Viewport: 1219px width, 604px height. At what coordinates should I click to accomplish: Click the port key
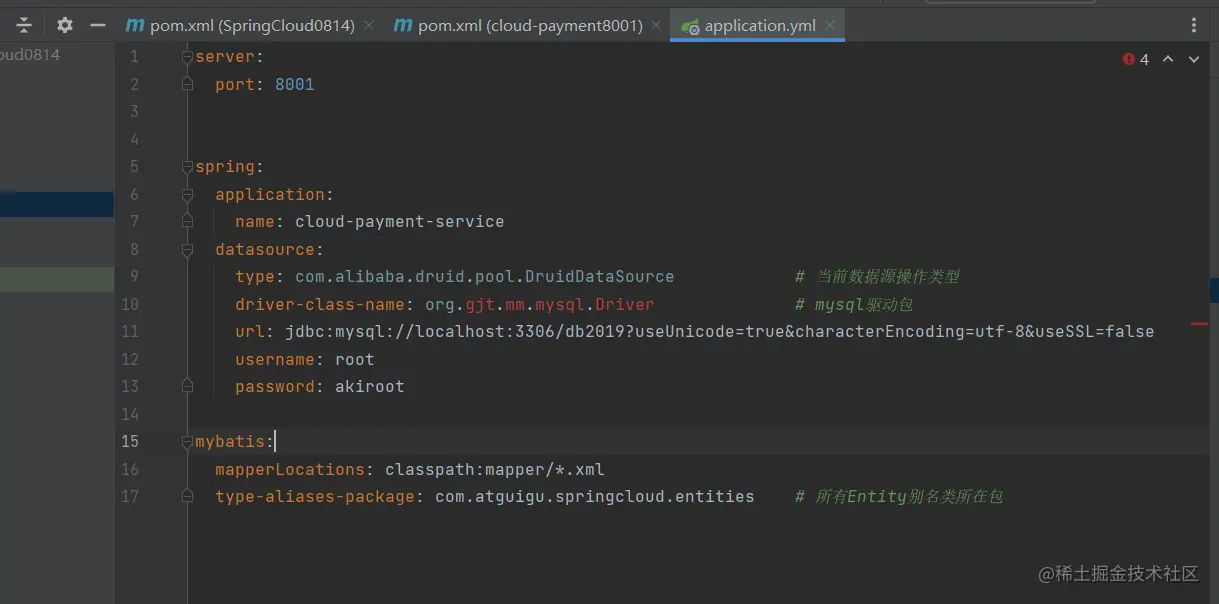click(x=235, y=85)
